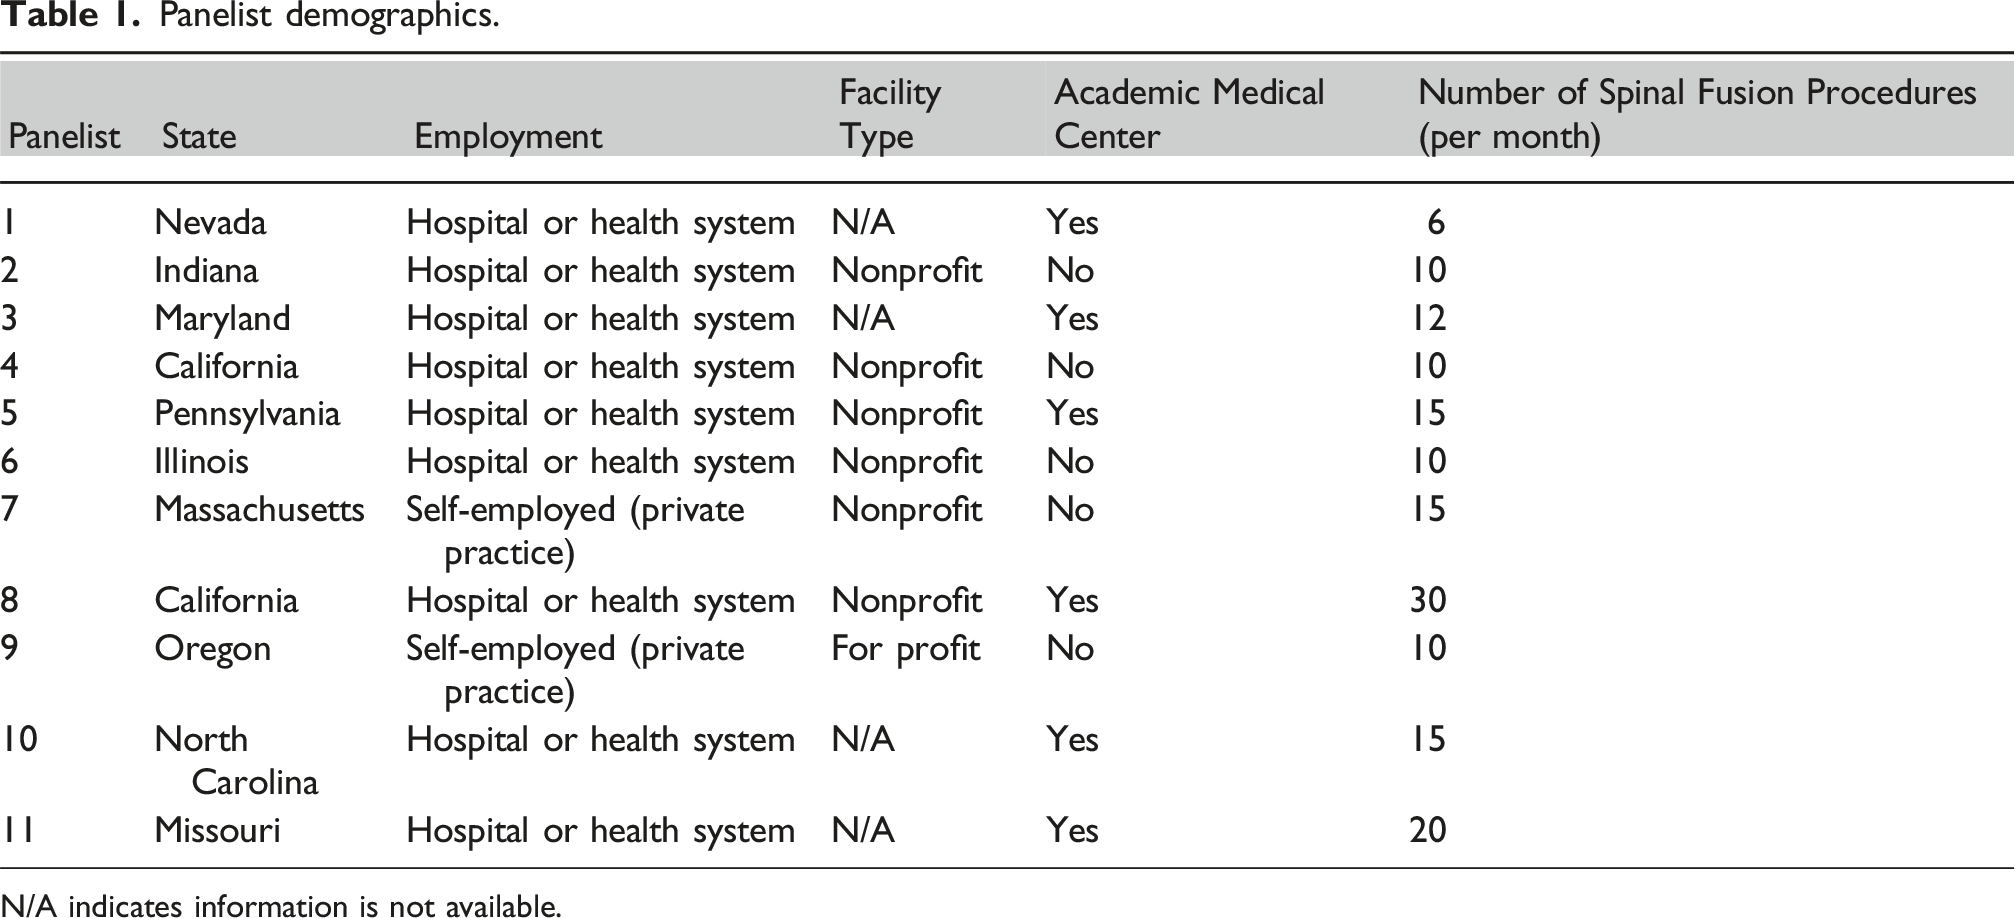Screen dimensions: 2015x918
Task: Click the value 20 procedures cell
Action: click(x=1428, y=830)
